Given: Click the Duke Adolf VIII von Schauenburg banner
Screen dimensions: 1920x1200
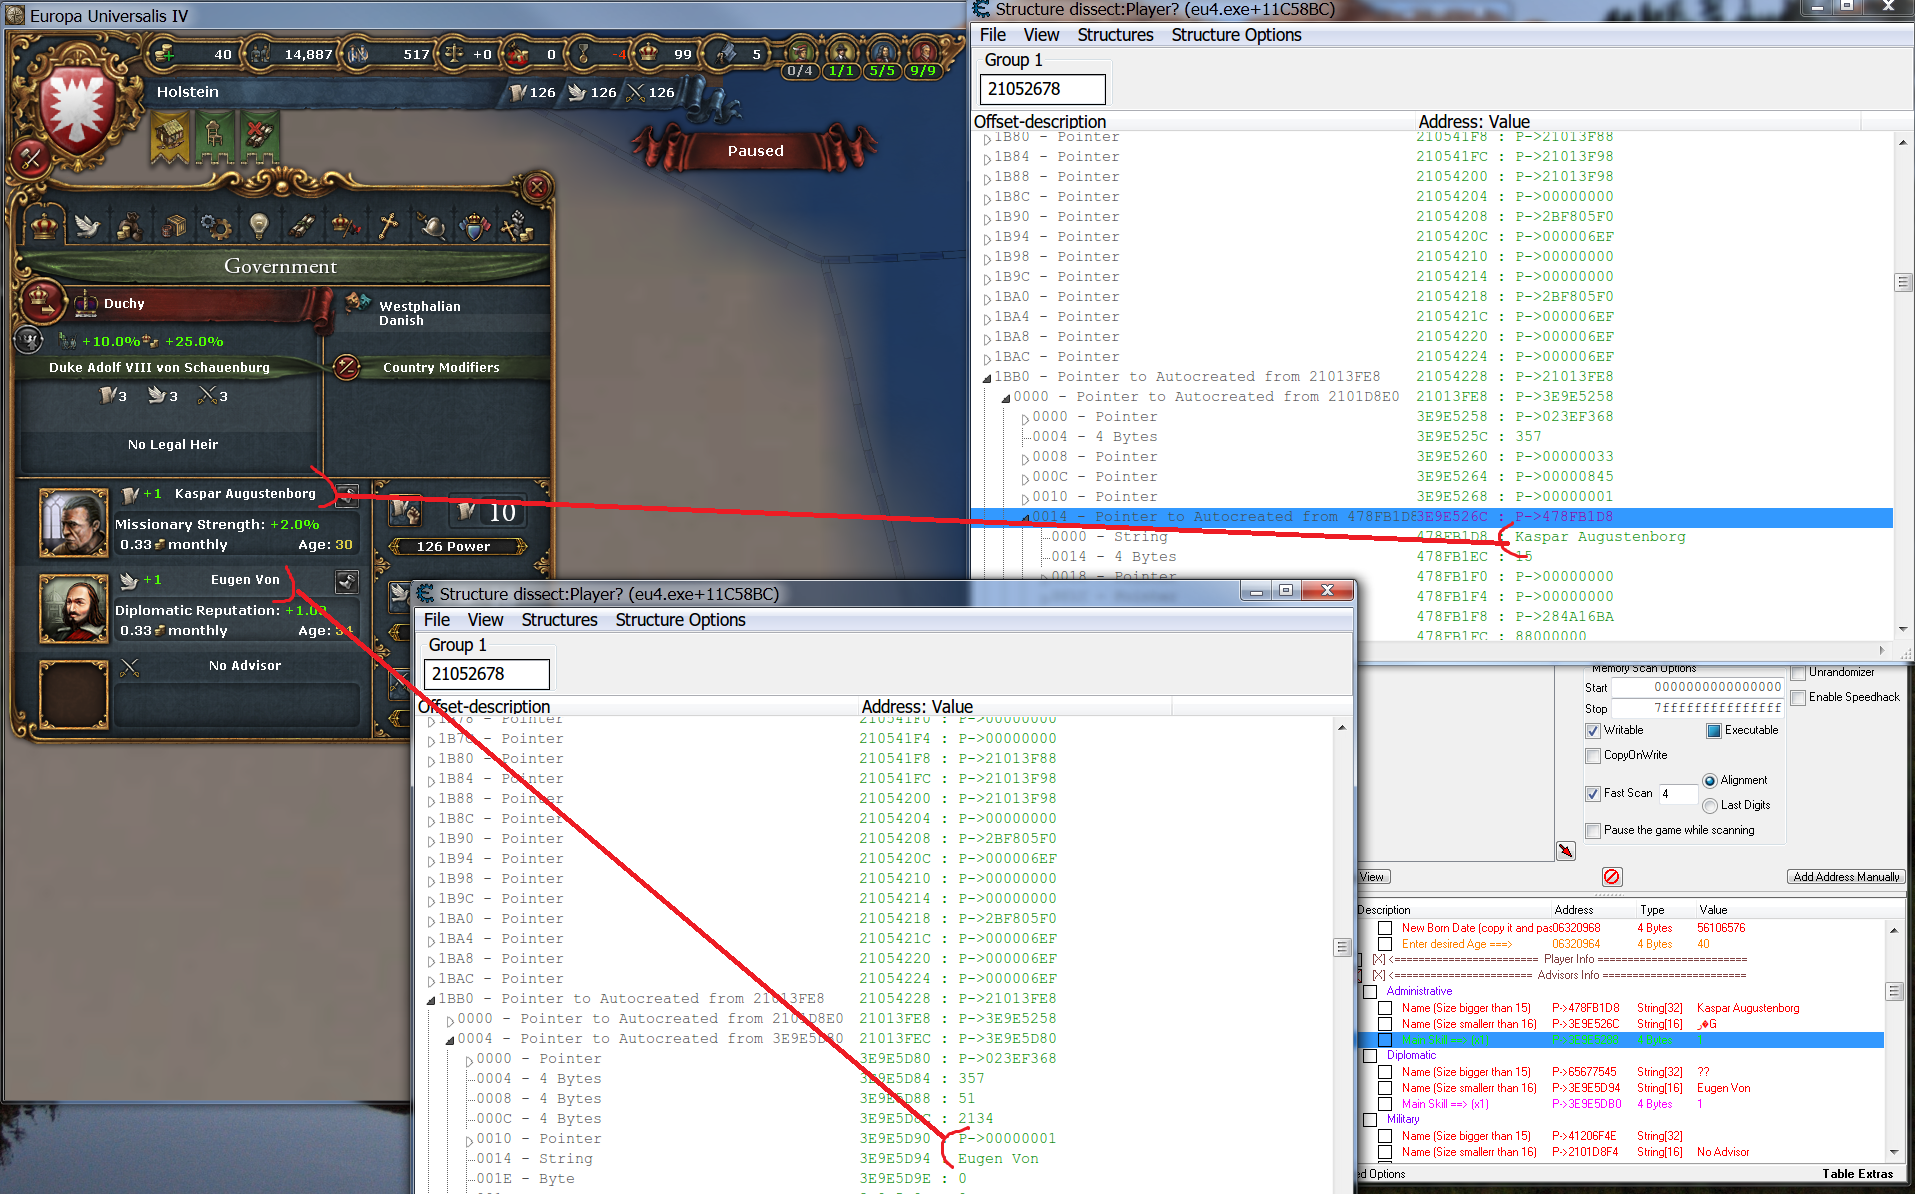Looking at the screenshot, I should [x=160, y=368].
